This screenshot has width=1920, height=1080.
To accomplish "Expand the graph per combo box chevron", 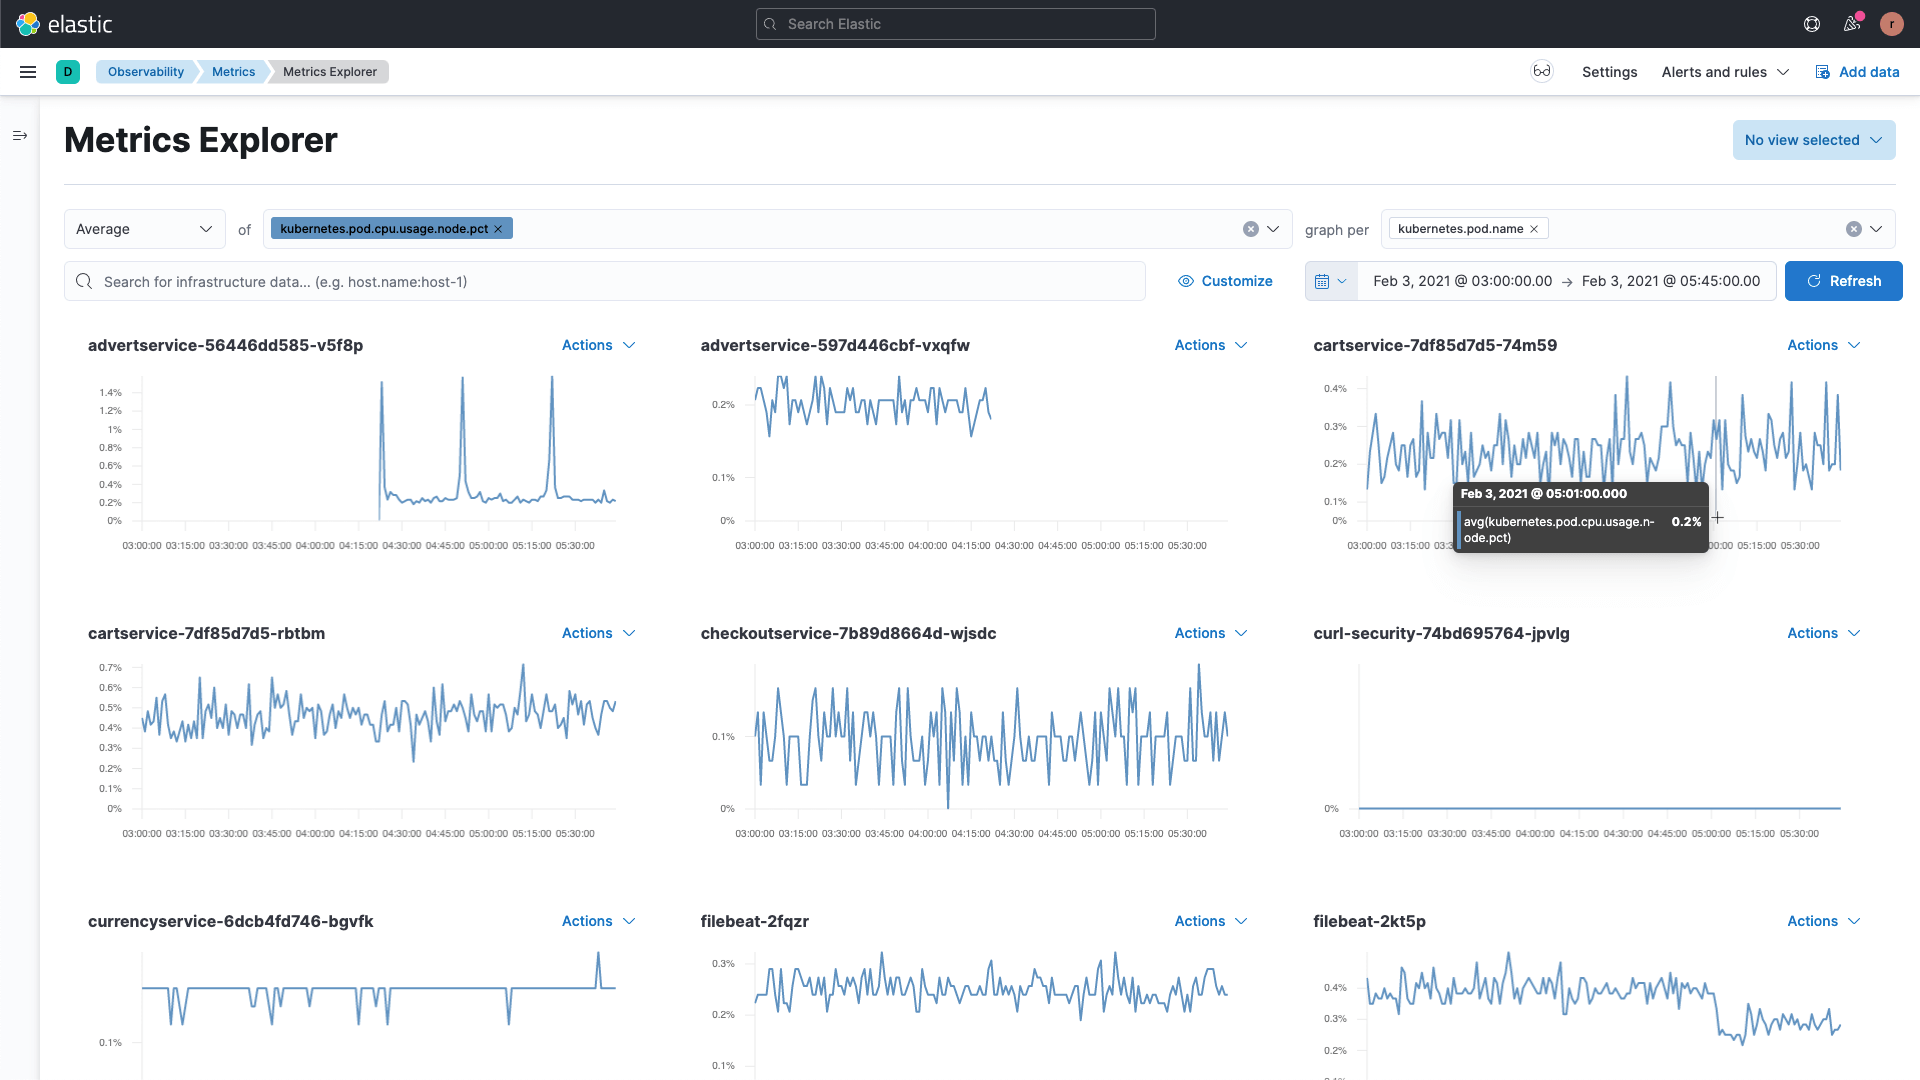I will tap(1876, 229).
